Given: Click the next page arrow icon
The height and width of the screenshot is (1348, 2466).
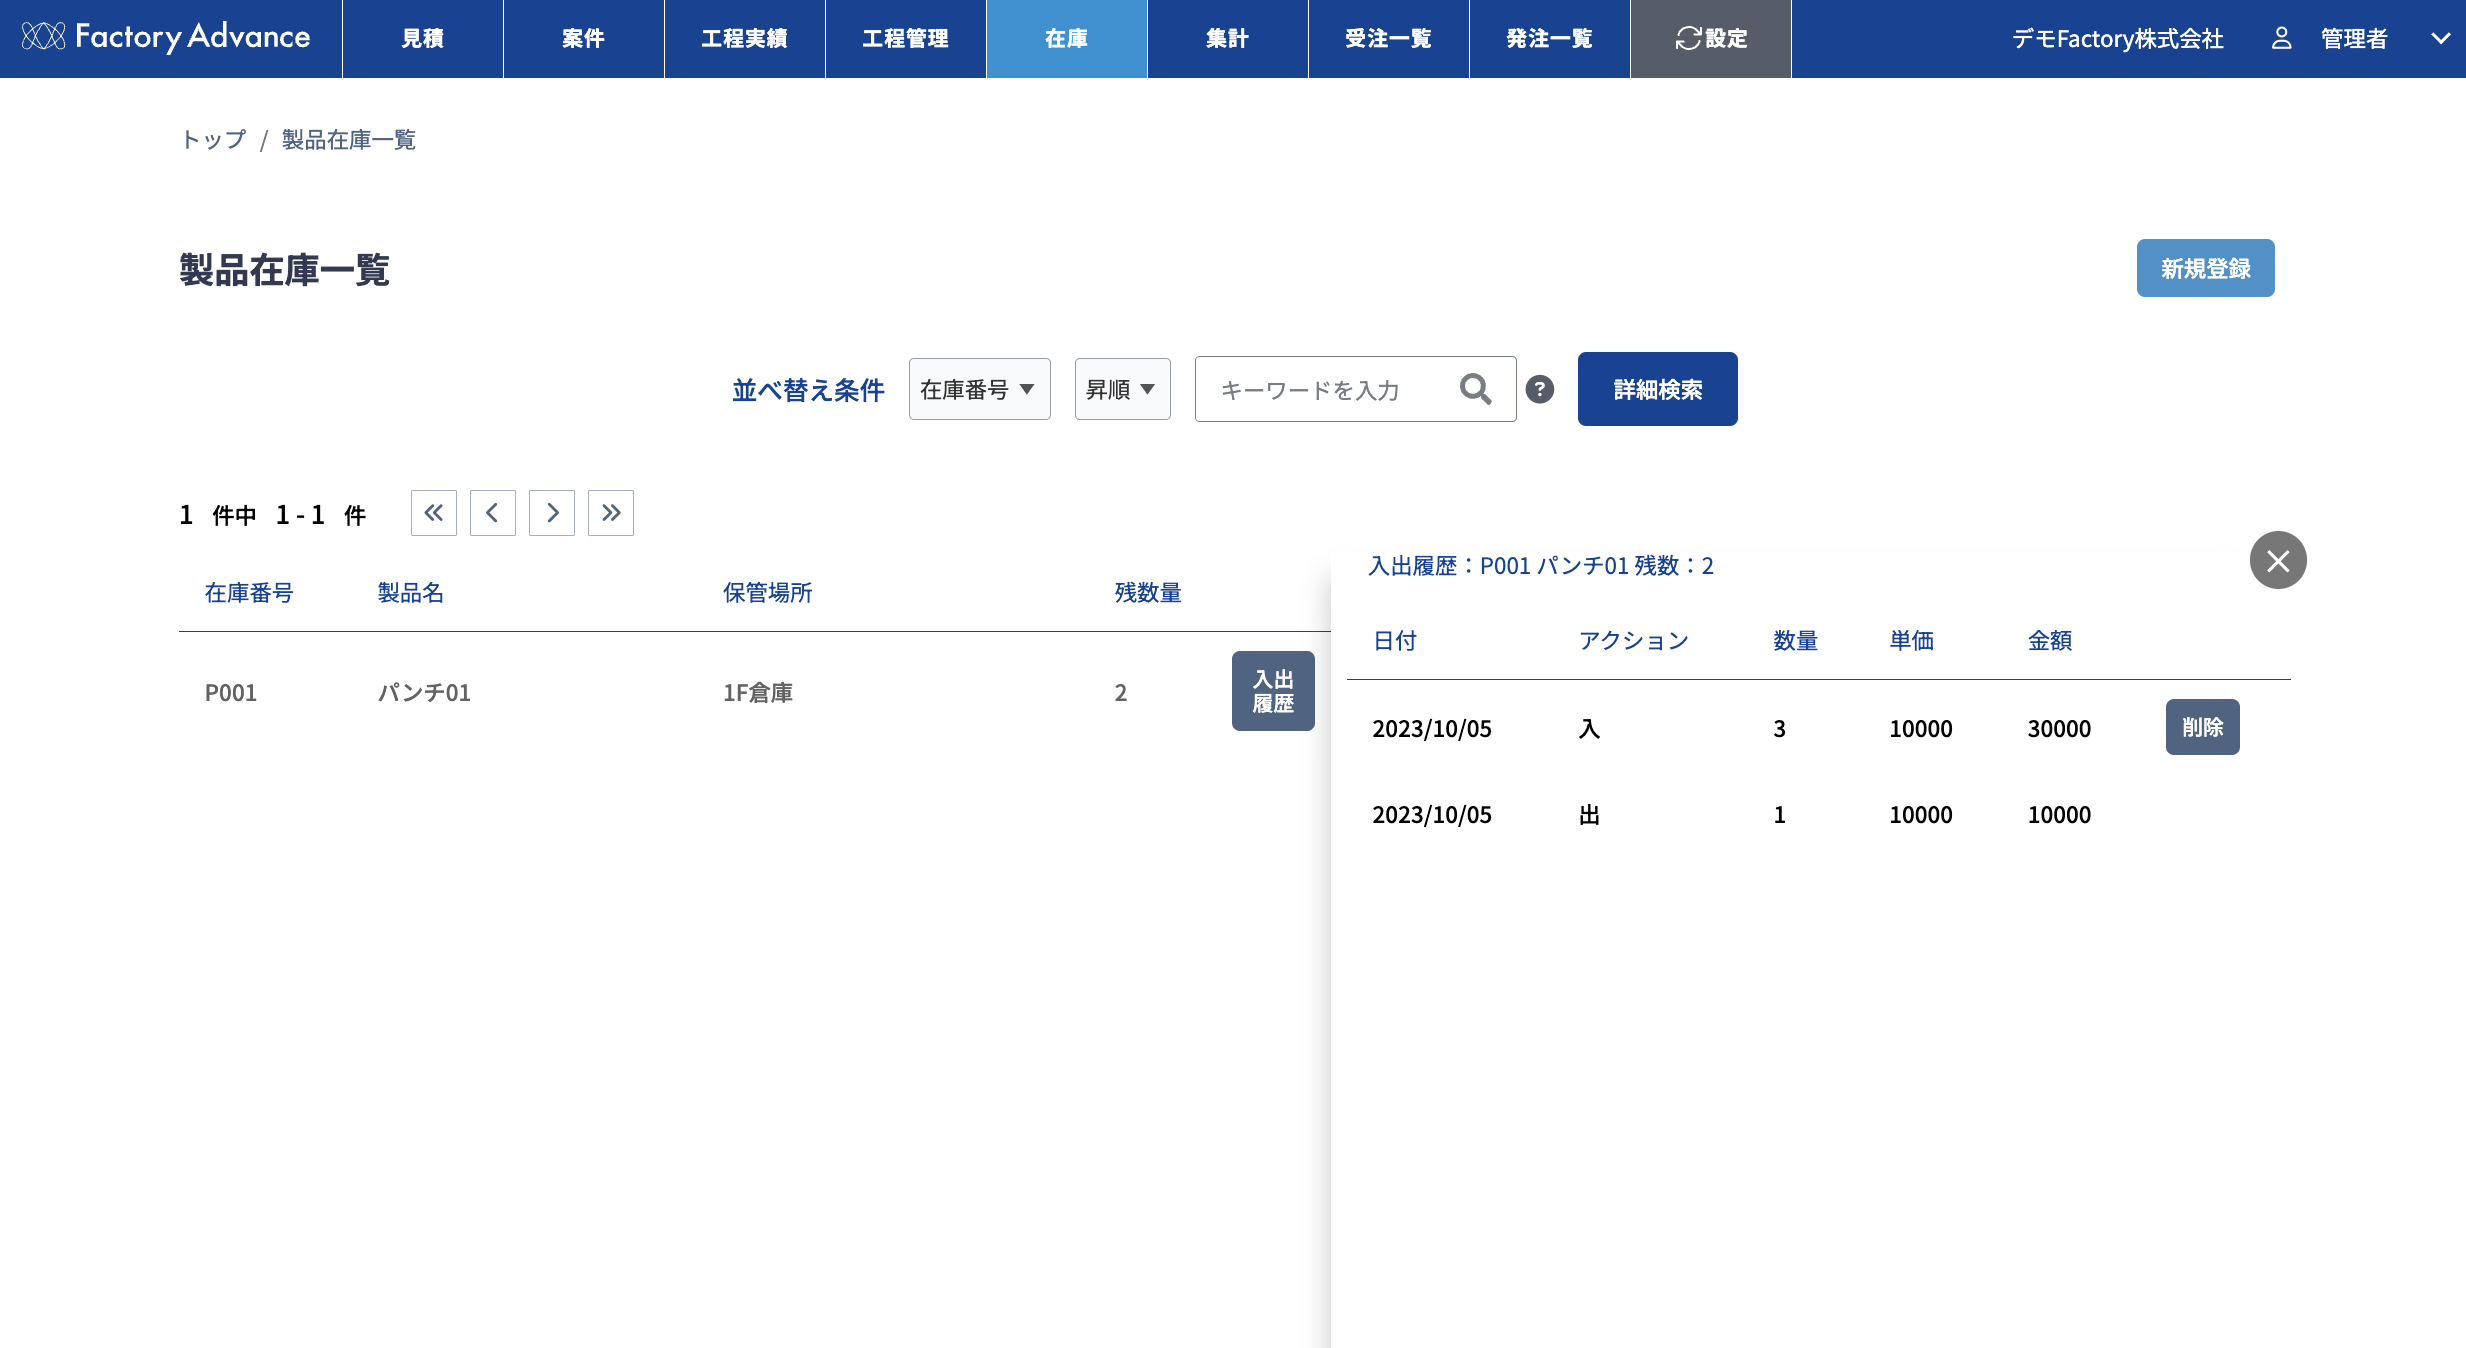Looking at the screenshot, I should click(551, 513).
